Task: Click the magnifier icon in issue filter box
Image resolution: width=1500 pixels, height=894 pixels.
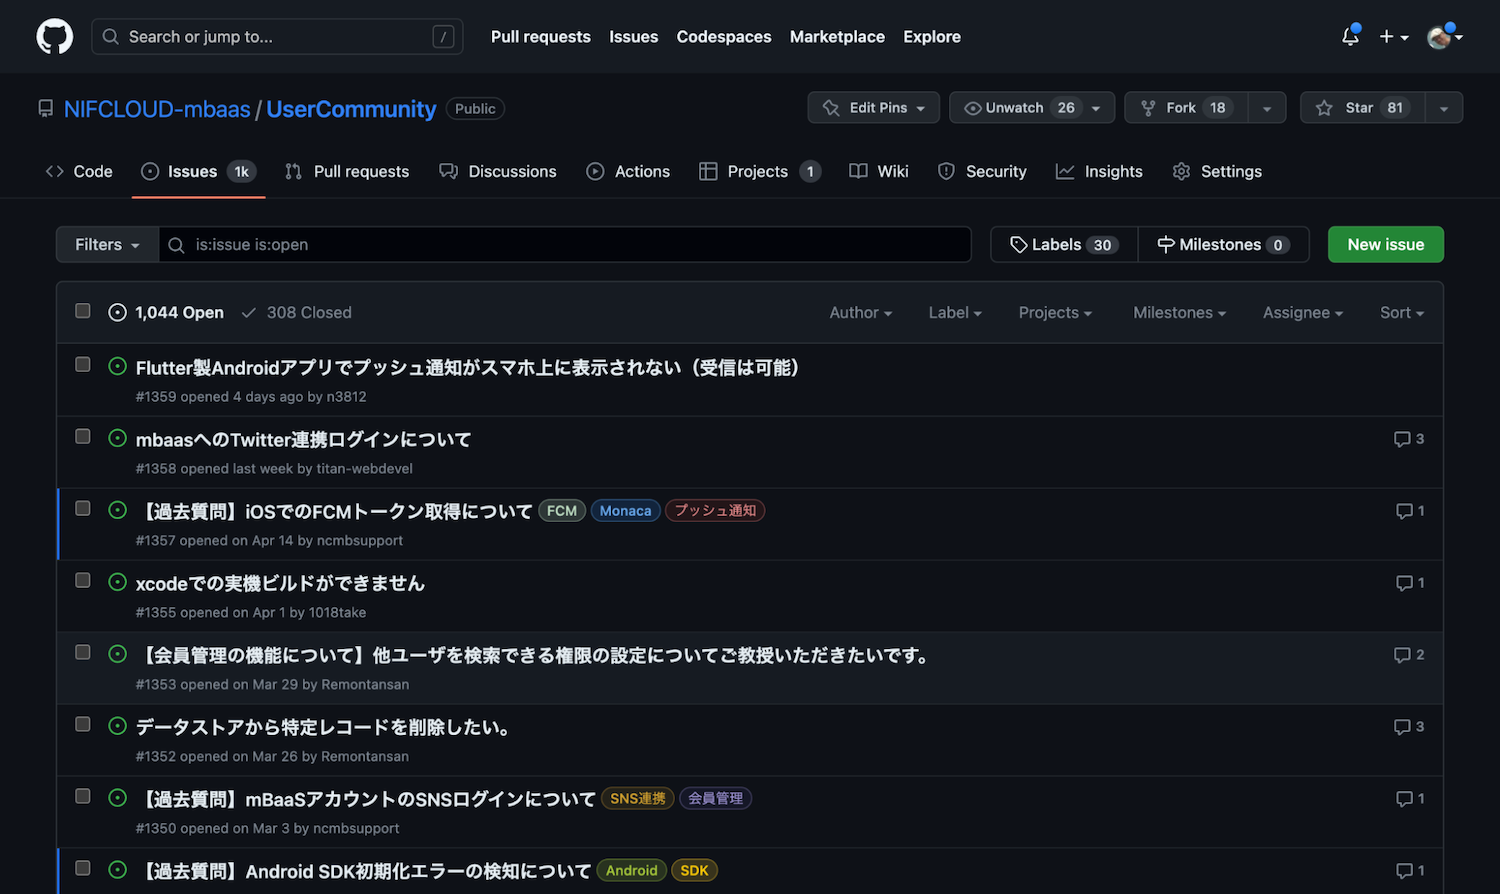Action: 176,245
